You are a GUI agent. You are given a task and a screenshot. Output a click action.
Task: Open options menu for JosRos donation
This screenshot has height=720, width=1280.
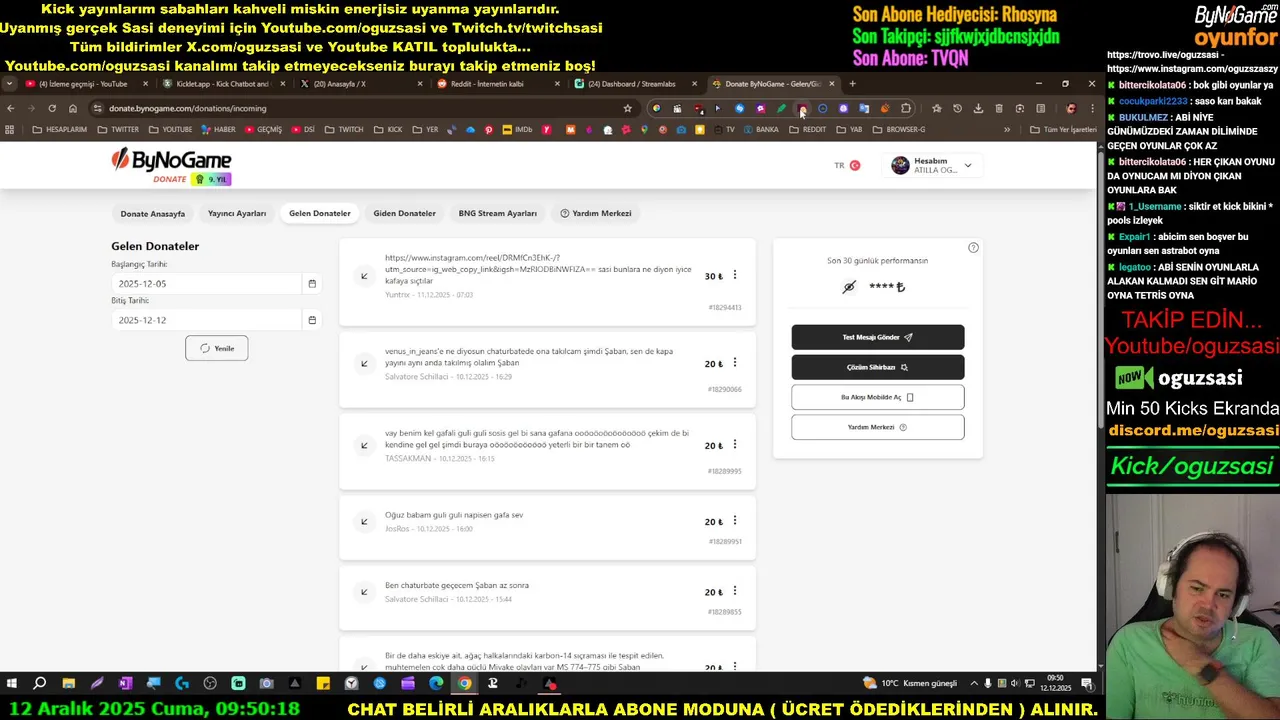[x=735, y=521]
